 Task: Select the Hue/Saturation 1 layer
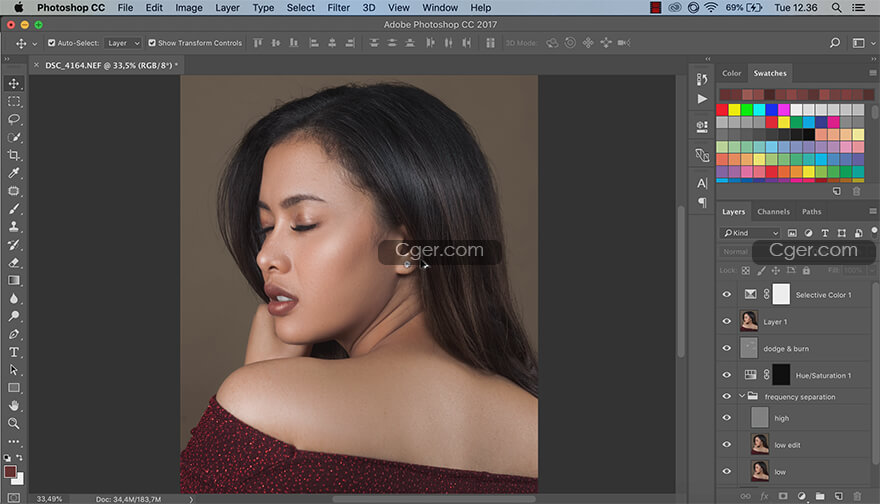822,375
